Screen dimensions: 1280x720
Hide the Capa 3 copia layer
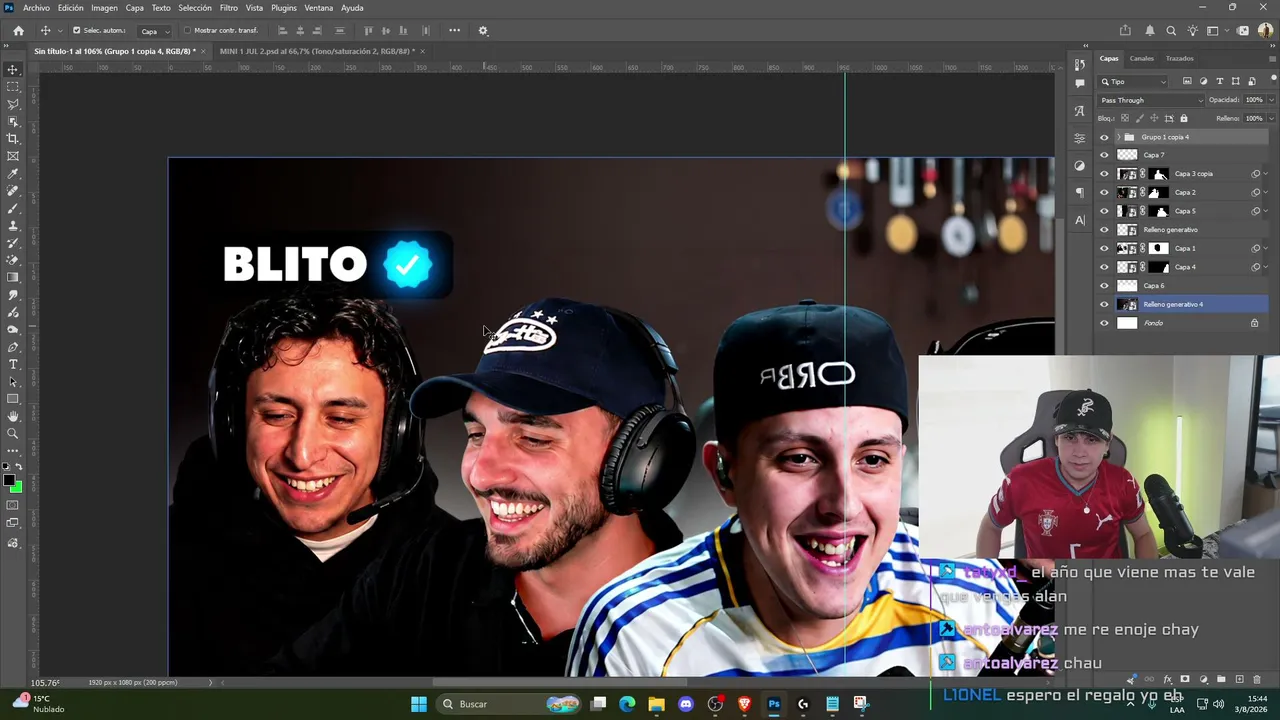pos(1104,174)
